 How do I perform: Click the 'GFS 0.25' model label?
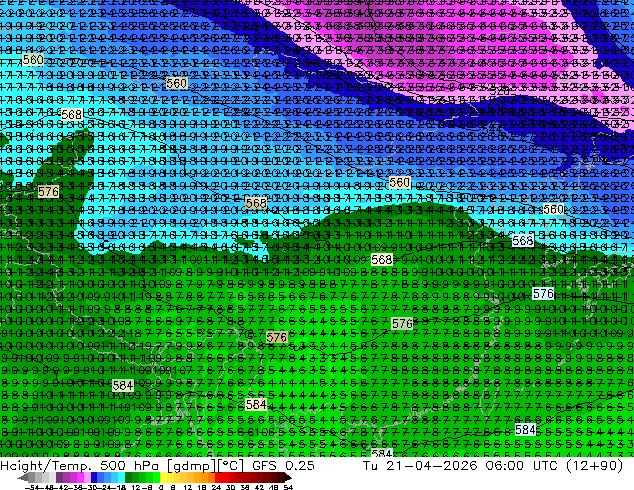coord(283,466)
